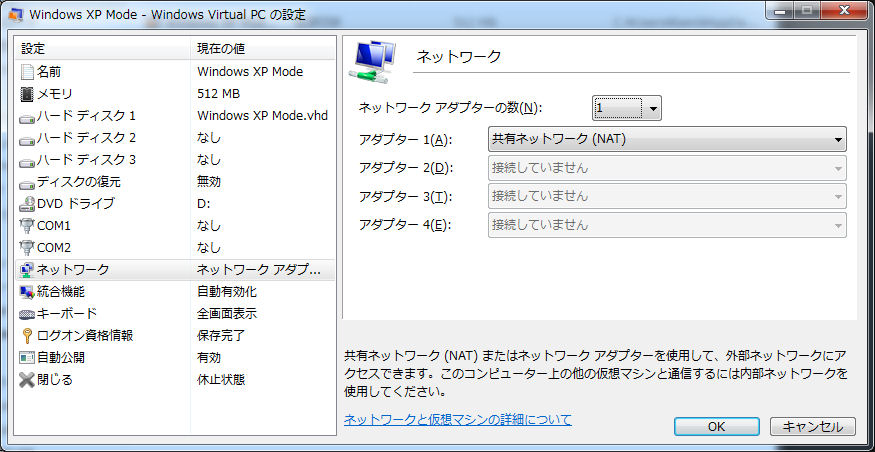Click the value 全画面表示
The image size is (875, 452).
coord(227,314)
